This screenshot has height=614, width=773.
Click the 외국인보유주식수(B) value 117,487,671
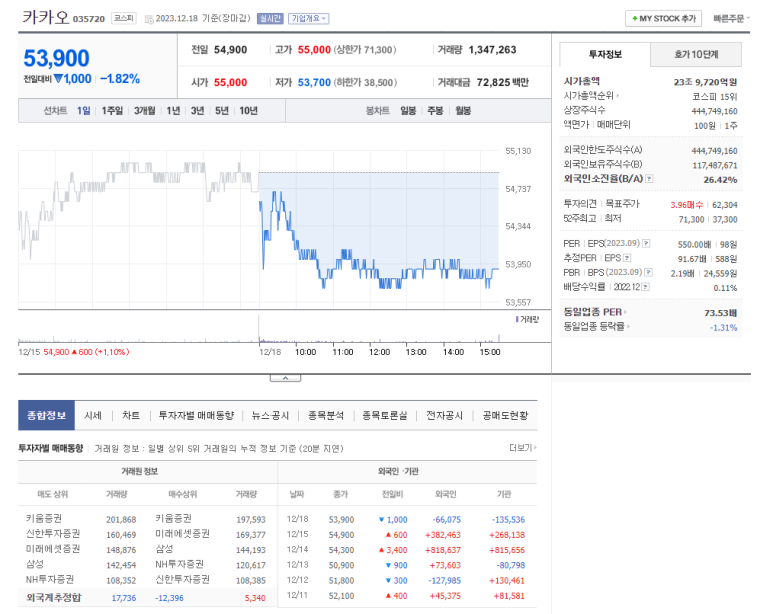(x=714, y=165)
